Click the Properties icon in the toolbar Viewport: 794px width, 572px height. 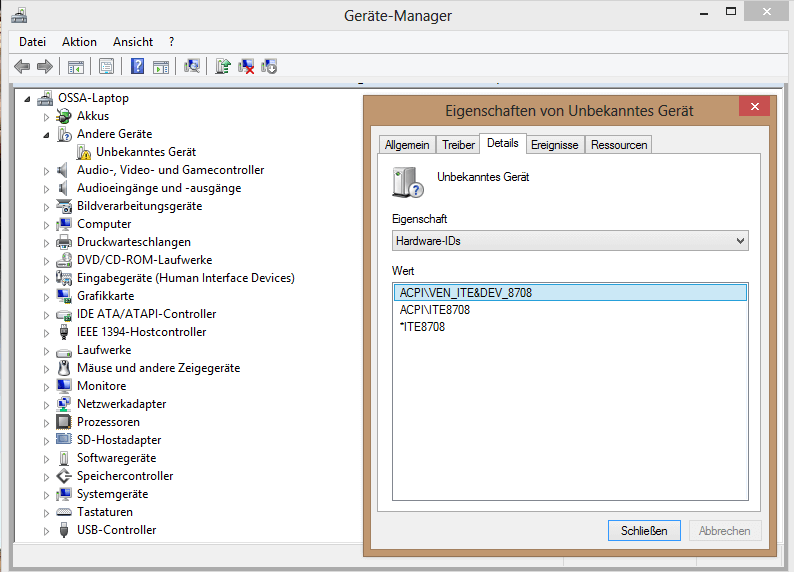105,66
